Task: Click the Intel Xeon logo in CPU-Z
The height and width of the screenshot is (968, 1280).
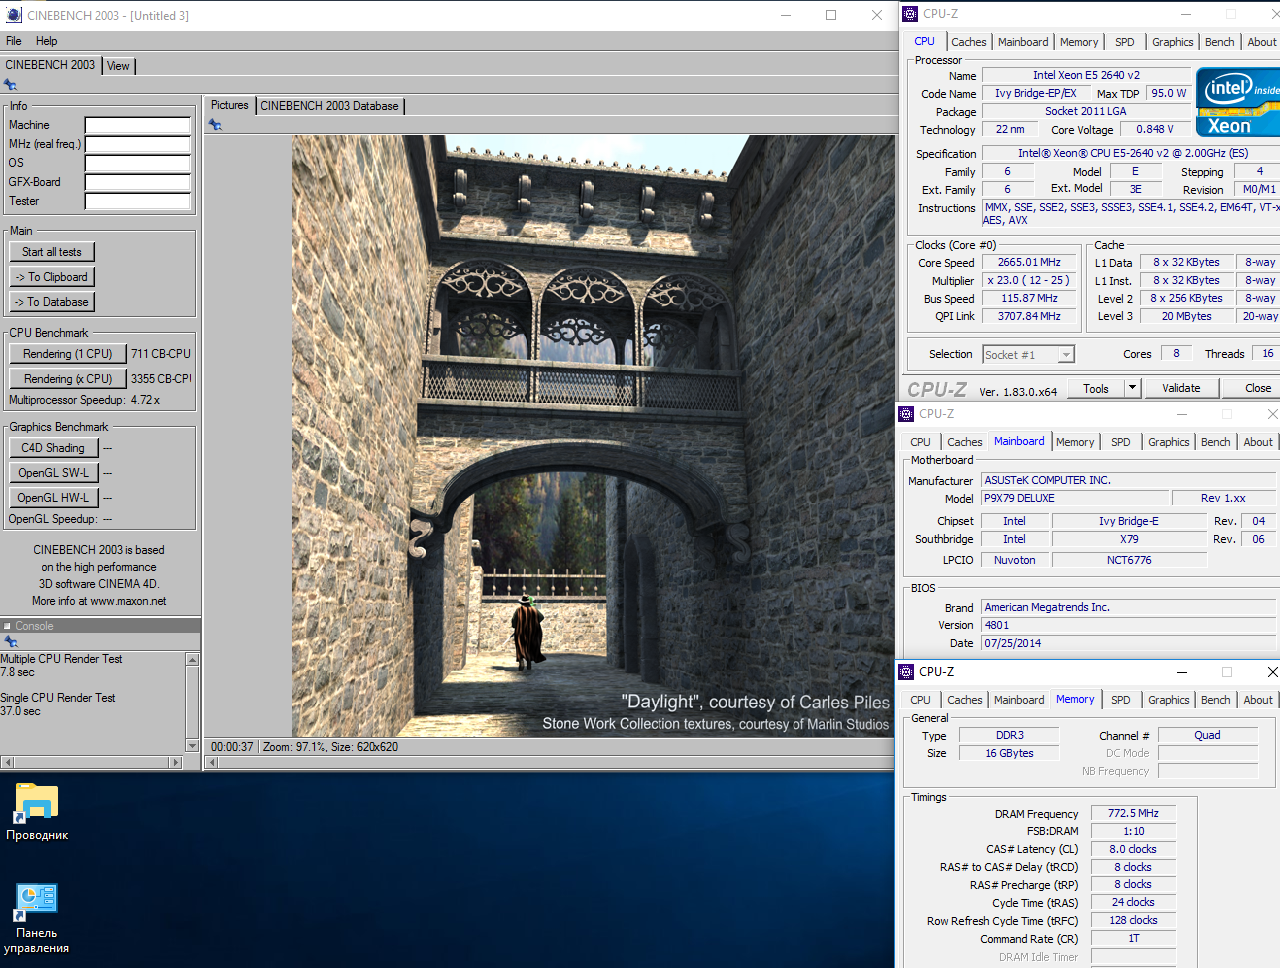Action: (x=1238, y=102)
